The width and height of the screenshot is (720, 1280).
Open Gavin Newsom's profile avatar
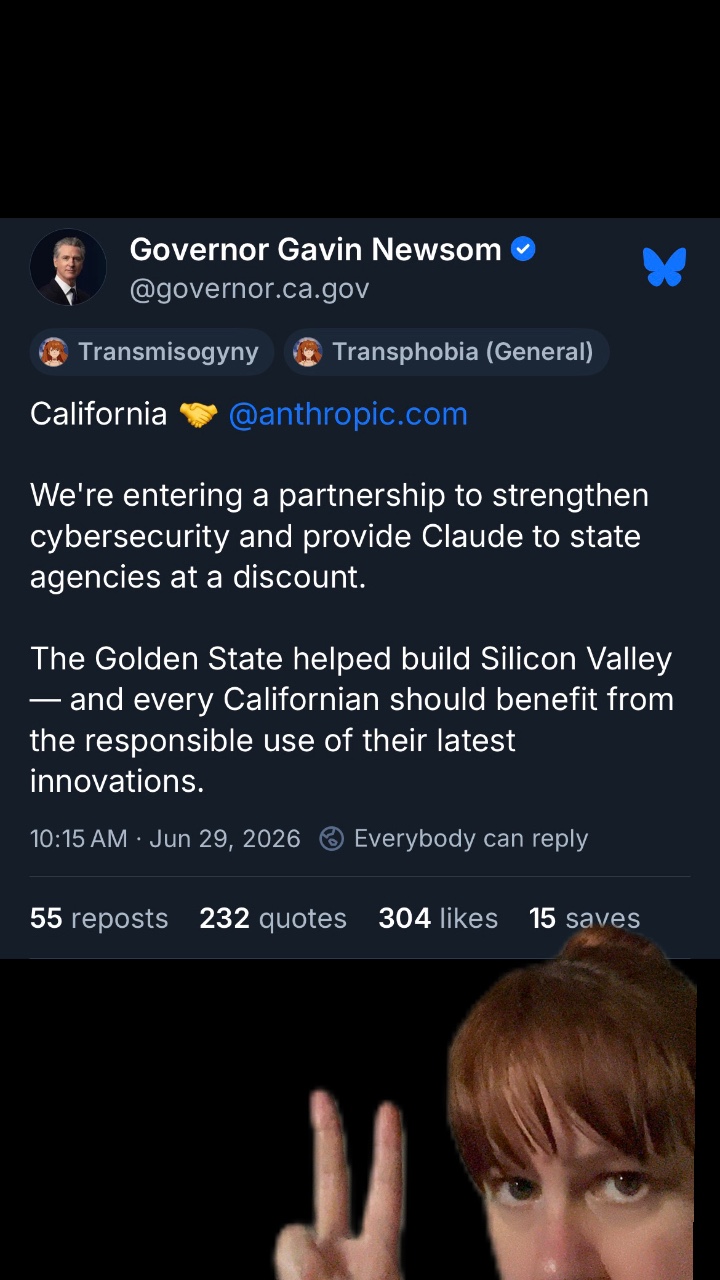tap(68, 268)
